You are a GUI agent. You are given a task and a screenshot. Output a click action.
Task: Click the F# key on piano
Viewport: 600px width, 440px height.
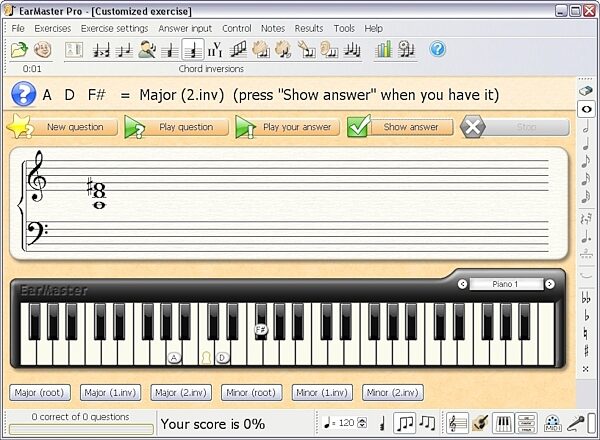tap(261, 321)
